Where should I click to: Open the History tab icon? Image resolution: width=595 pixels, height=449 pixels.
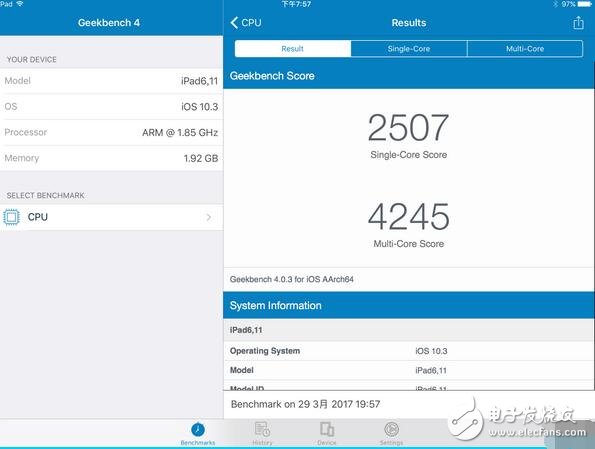pos(262,429)
